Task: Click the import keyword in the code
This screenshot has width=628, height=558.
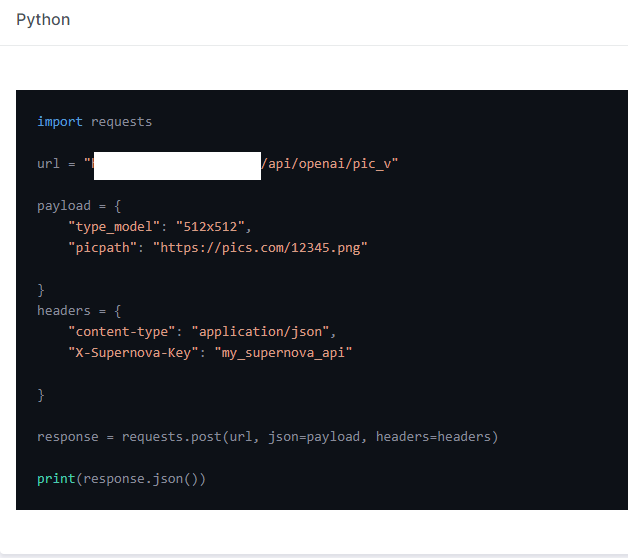Action: pos(60,122)
